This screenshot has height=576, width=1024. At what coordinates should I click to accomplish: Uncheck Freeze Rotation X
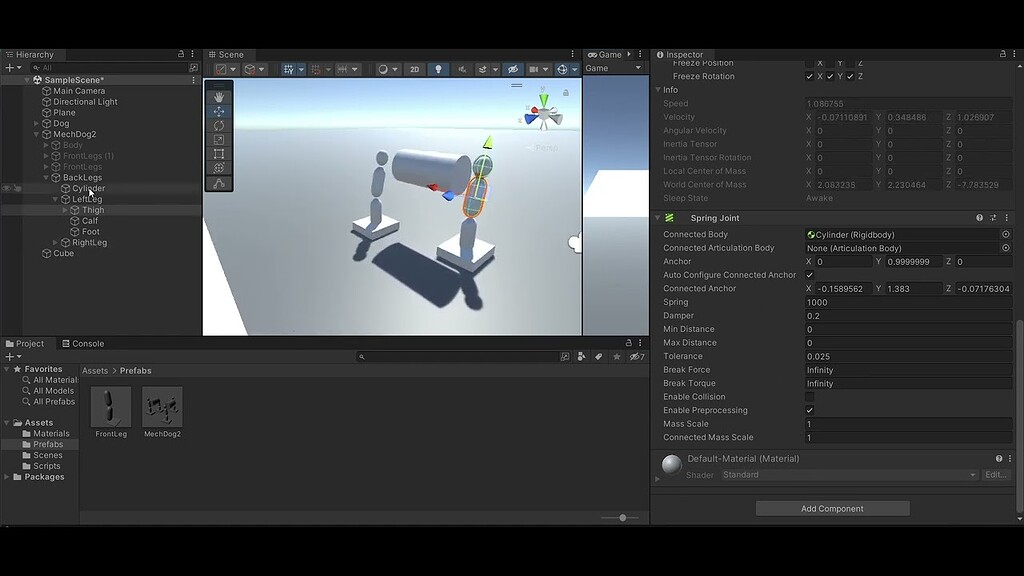tap(809, 76)
